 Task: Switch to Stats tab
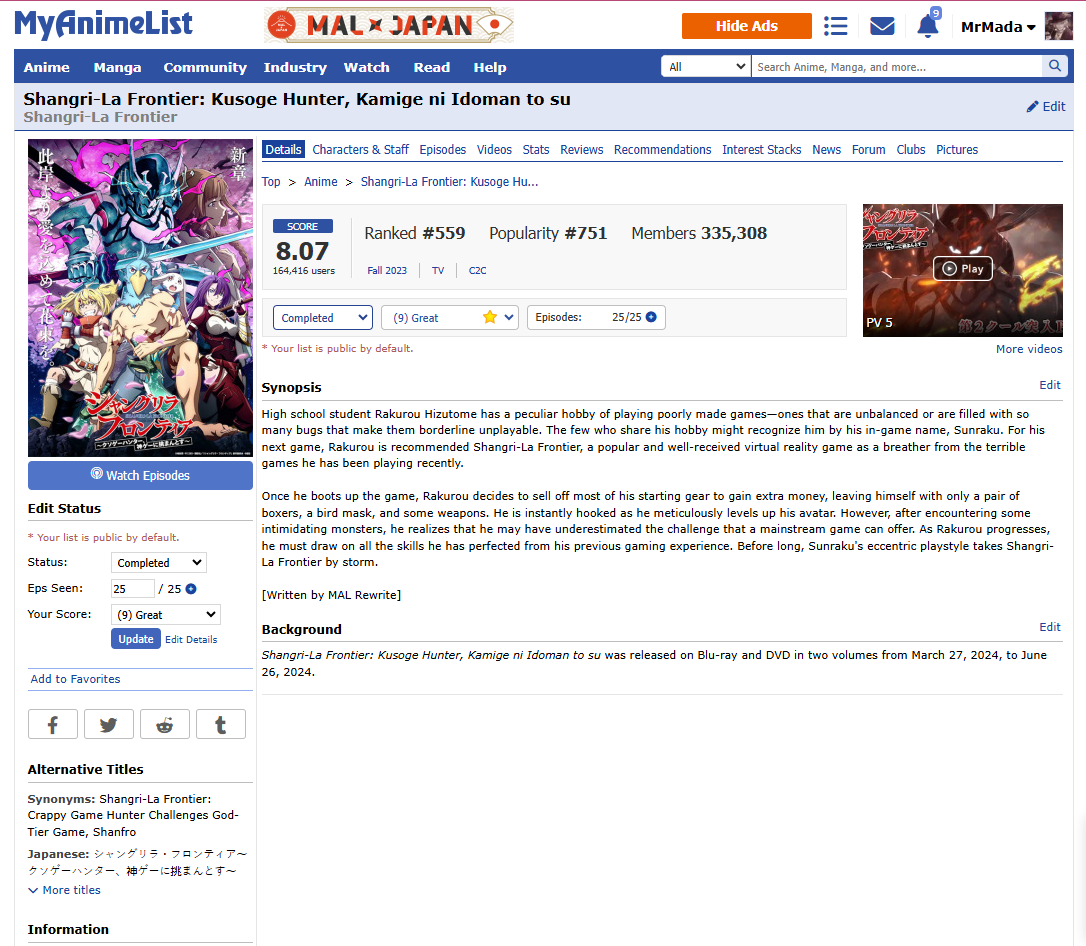[x=536, y=150]
